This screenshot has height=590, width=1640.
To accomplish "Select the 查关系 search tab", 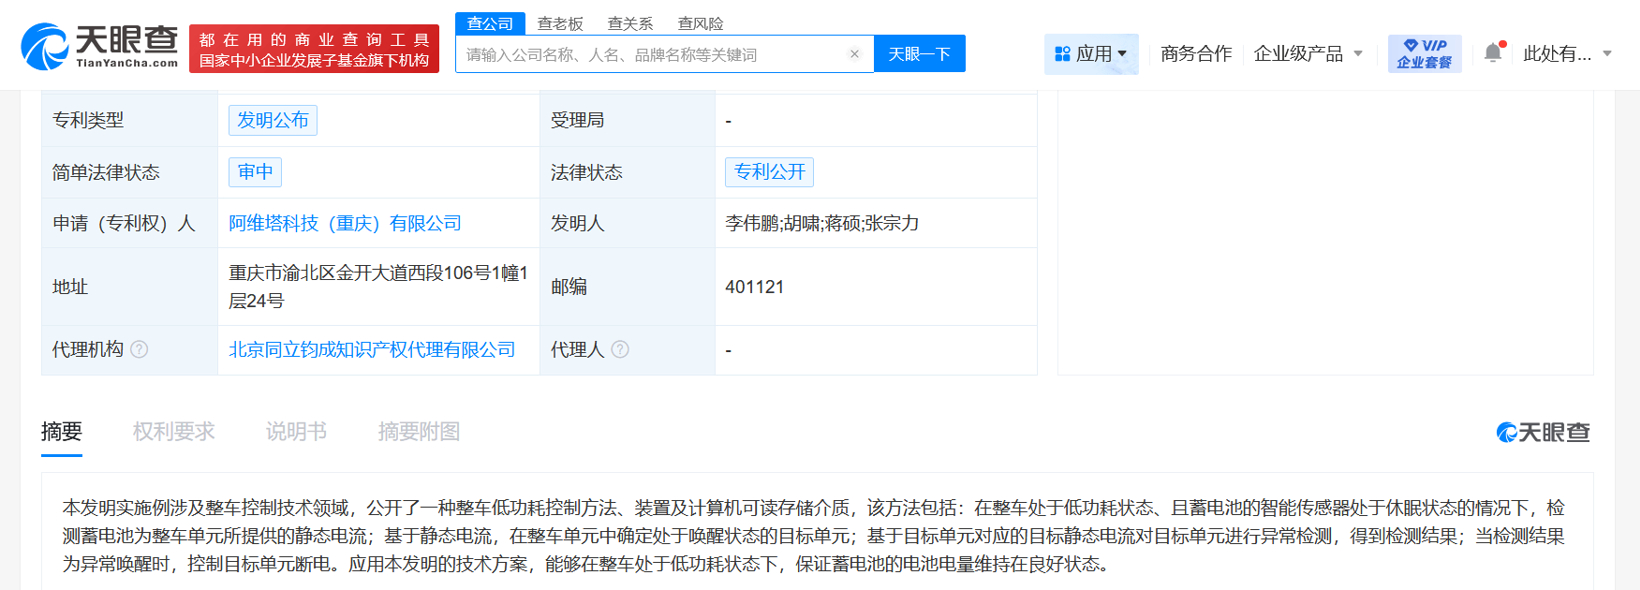I will click(630, 23).
